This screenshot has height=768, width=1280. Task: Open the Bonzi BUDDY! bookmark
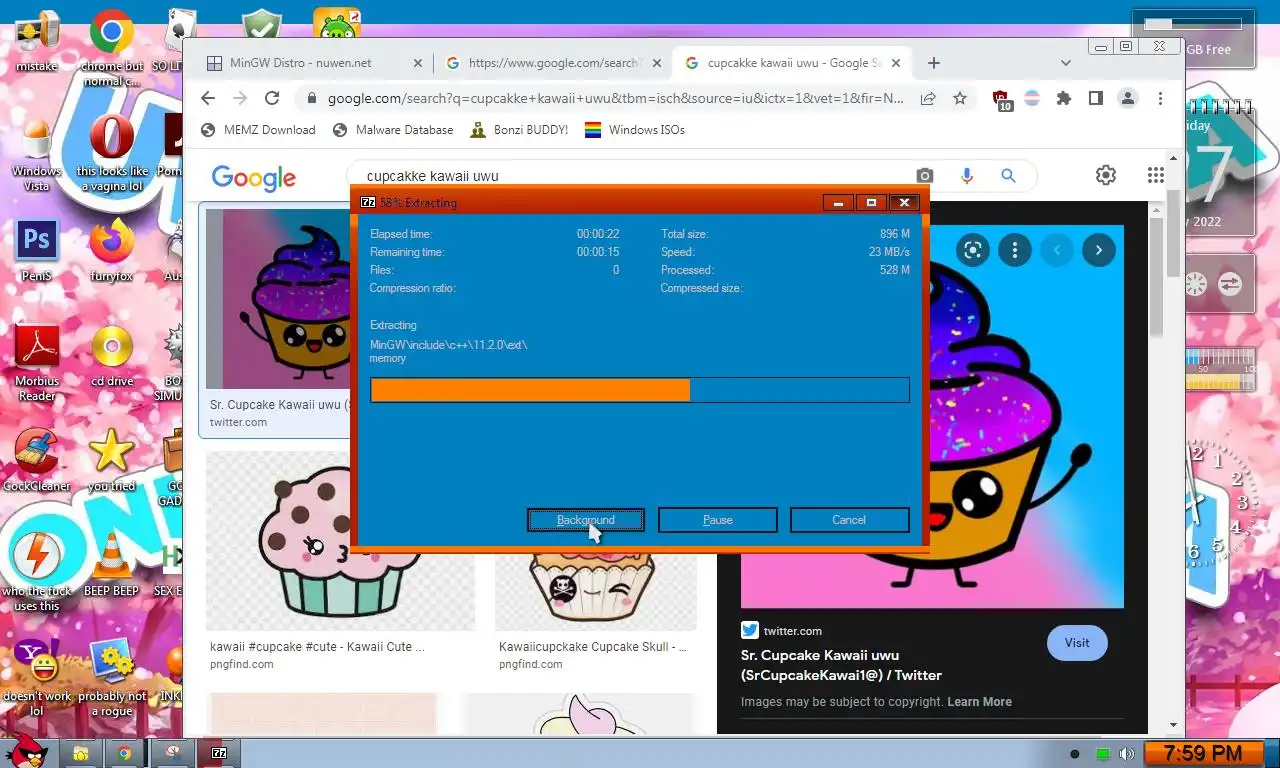518,130
